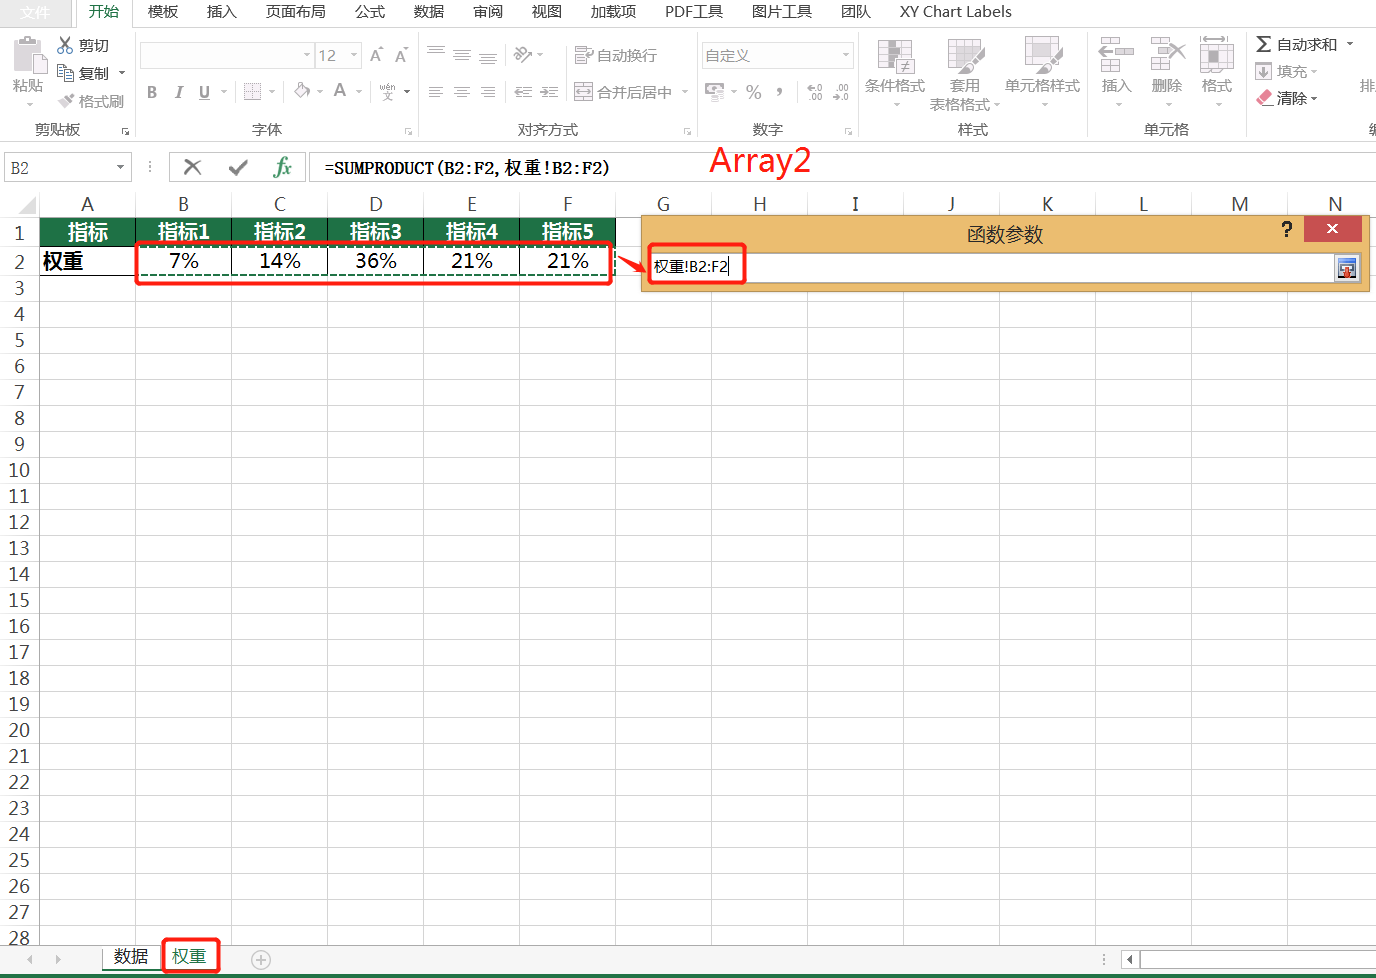Viewport: 1376px width, 978px height.
Task: Switch to the 权重 sheet tab
Action: pyautogui.click(x=189, y=957)
